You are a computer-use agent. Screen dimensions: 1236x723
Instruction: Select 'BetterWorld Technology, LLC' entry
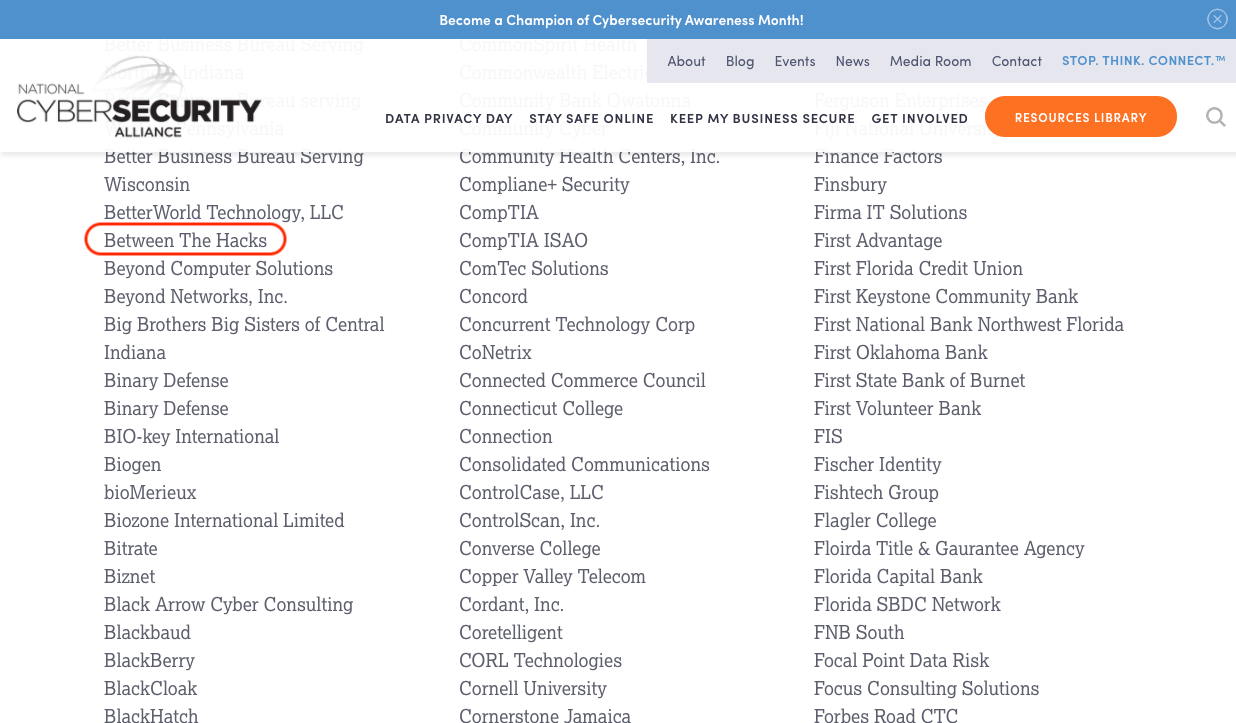(224, 212)
